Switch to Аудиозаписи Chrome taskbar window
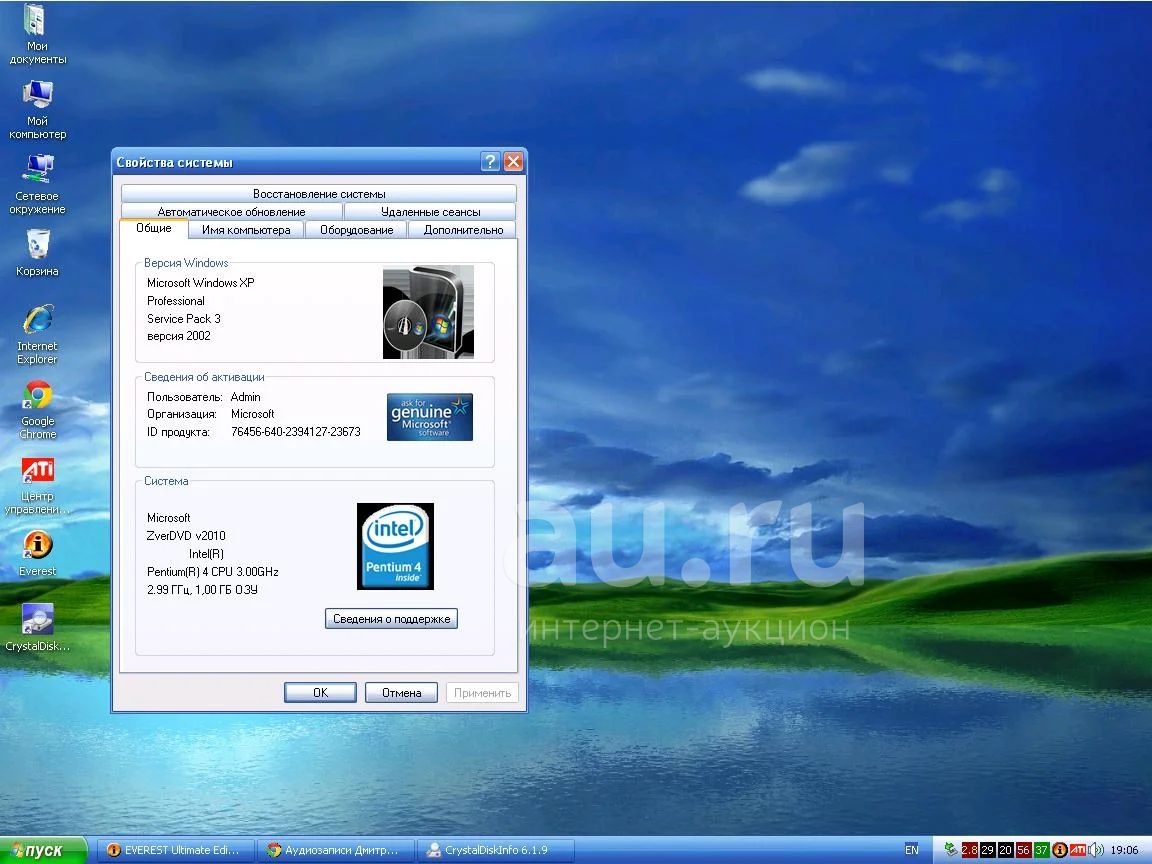Image resolution: width=1152 pixels, height=864 pixels. pyautogui.click(x=336, y=850)
